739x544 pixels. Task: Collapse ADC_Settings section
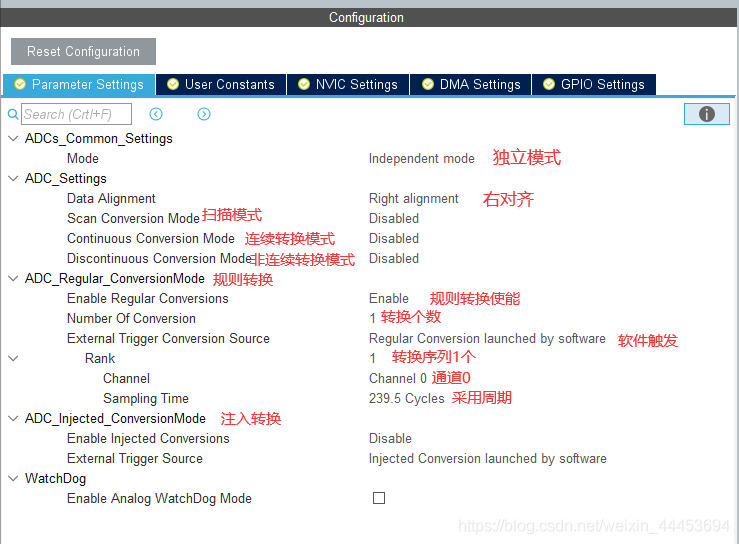13,179
